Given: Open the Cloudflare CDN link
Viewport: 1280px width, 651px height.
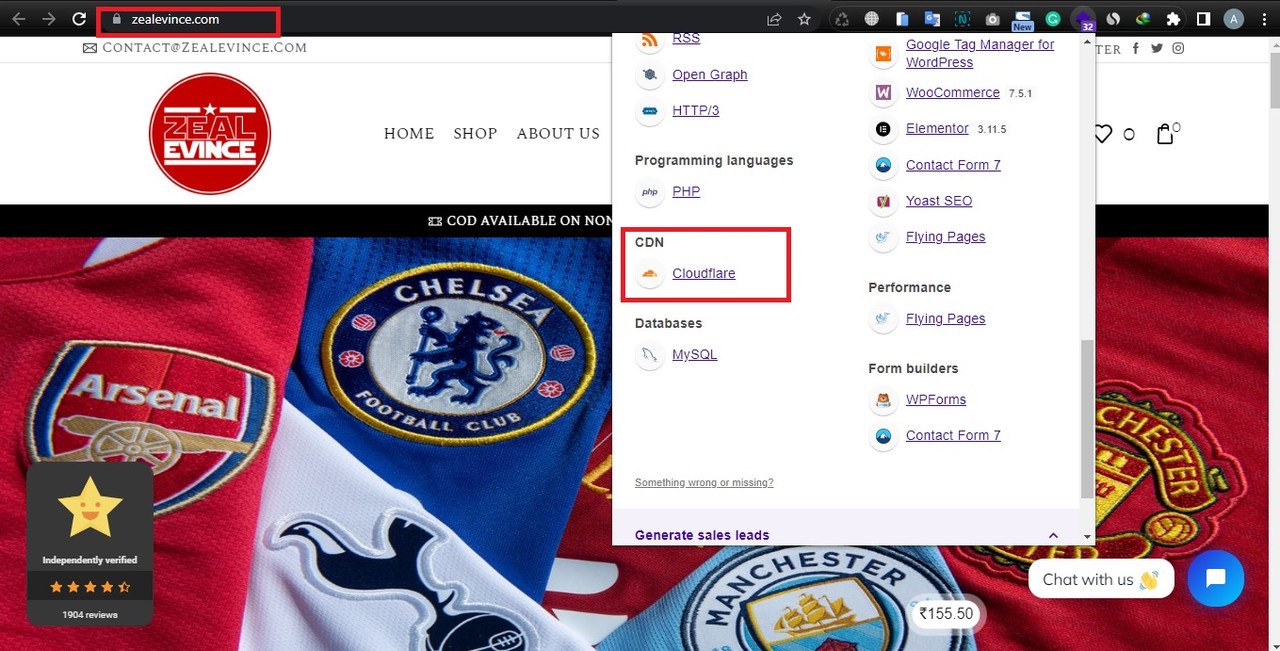Looking at the screenshot, I should (x=704, y=274).
